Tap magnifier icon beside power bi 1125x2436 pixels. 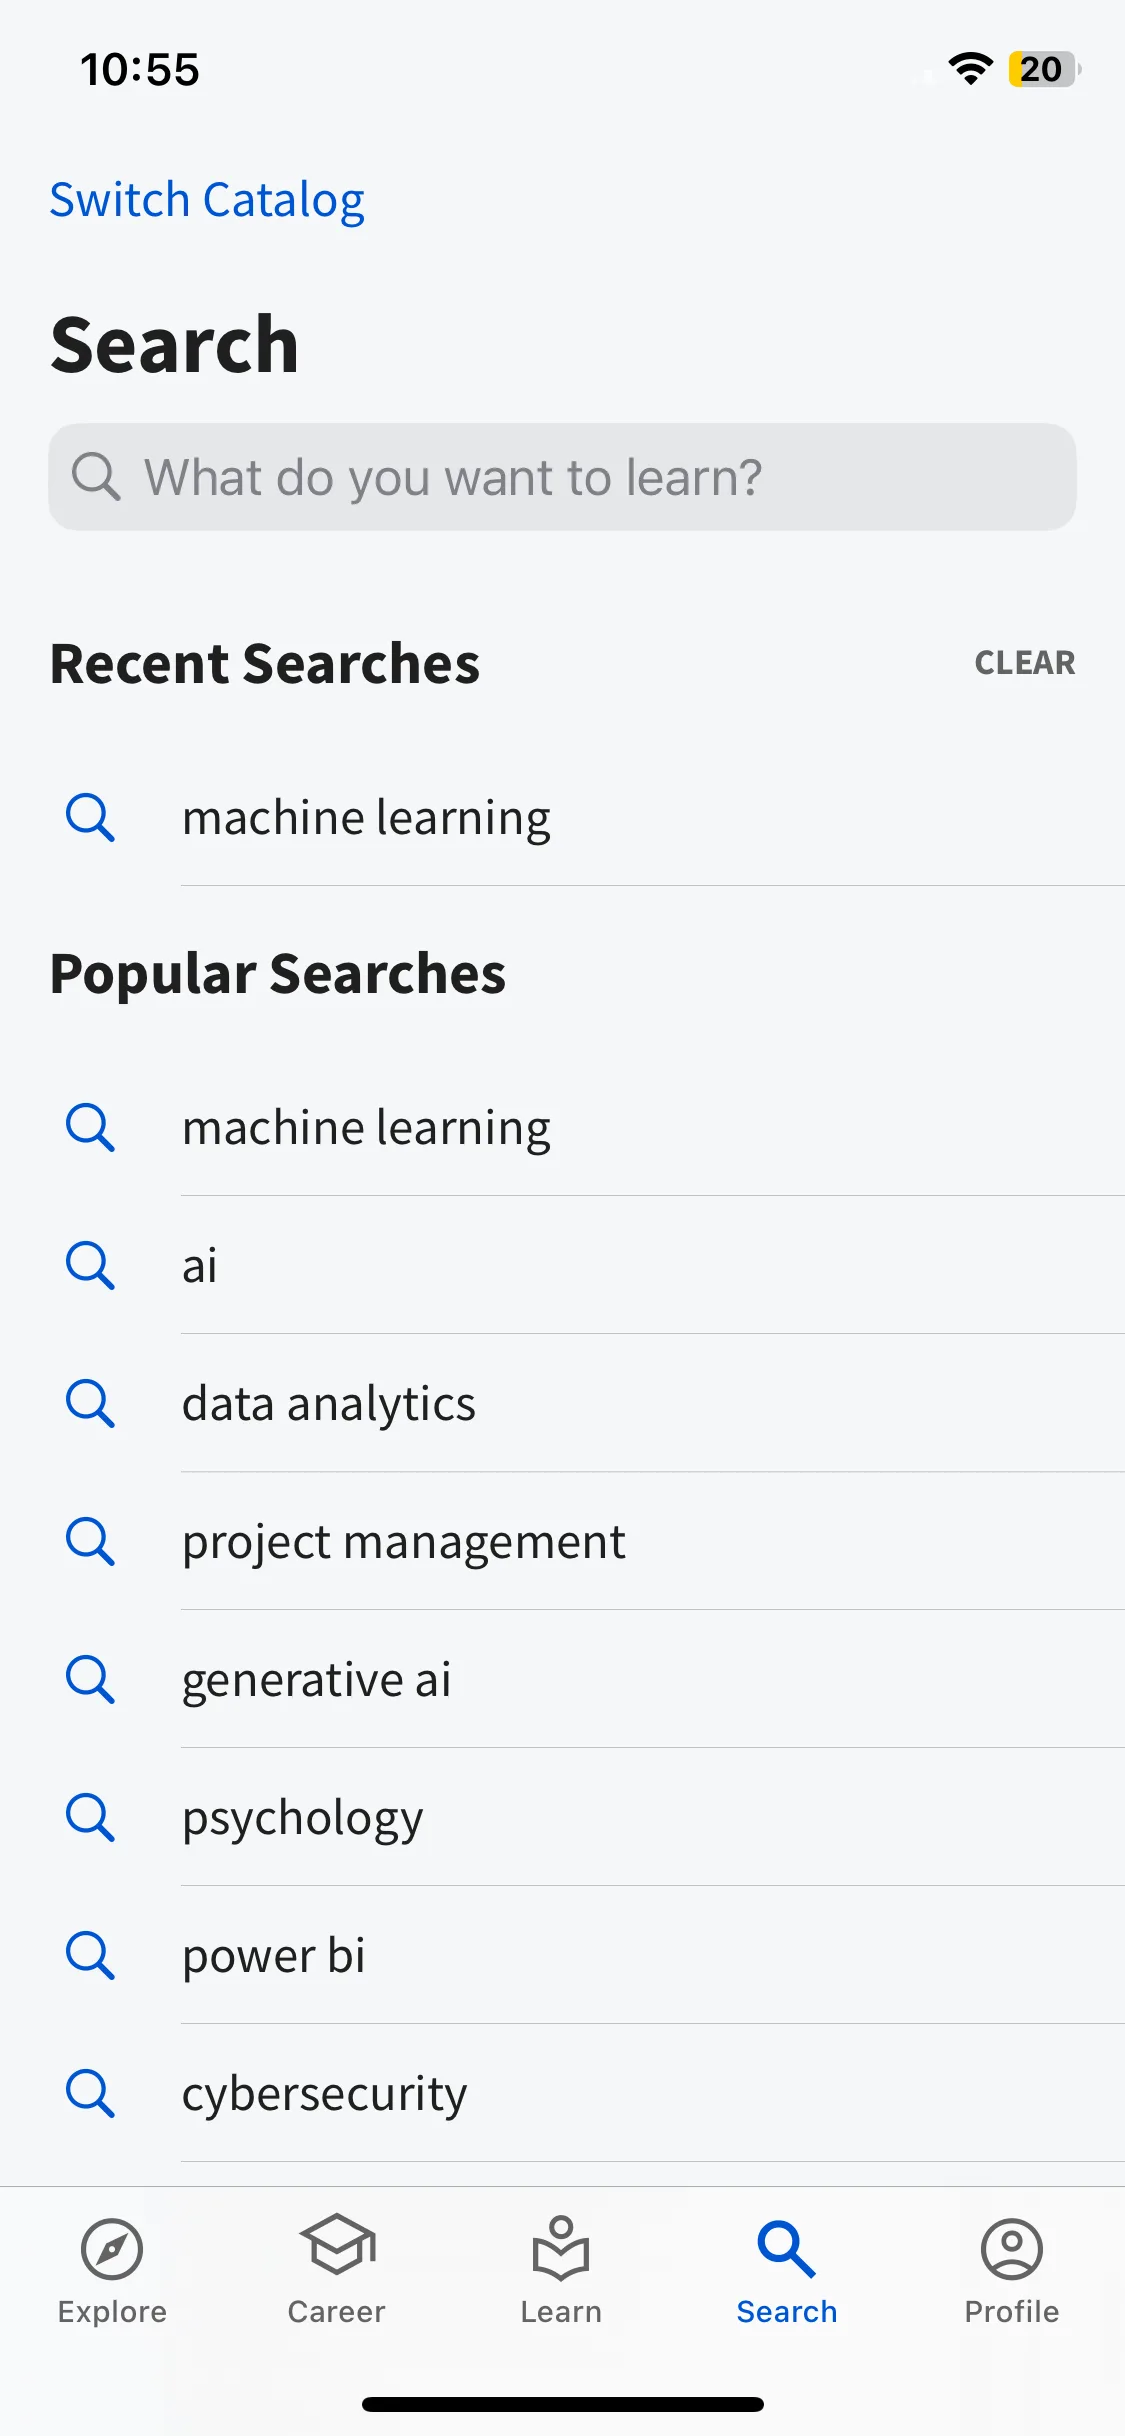pos(90,1955)
